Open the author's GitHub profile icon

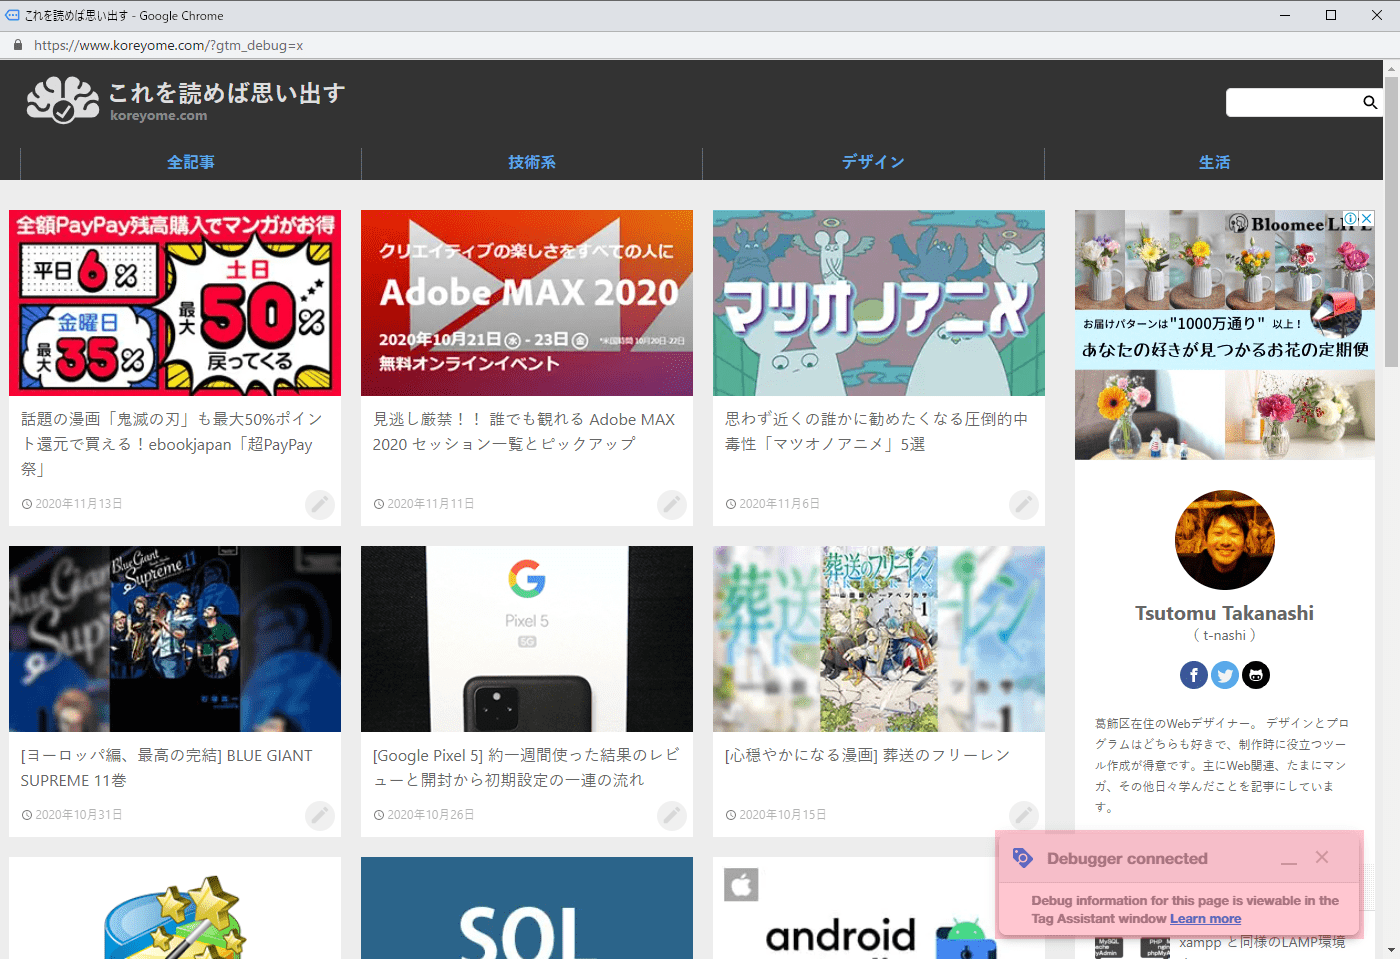(x=1256, y=675)
